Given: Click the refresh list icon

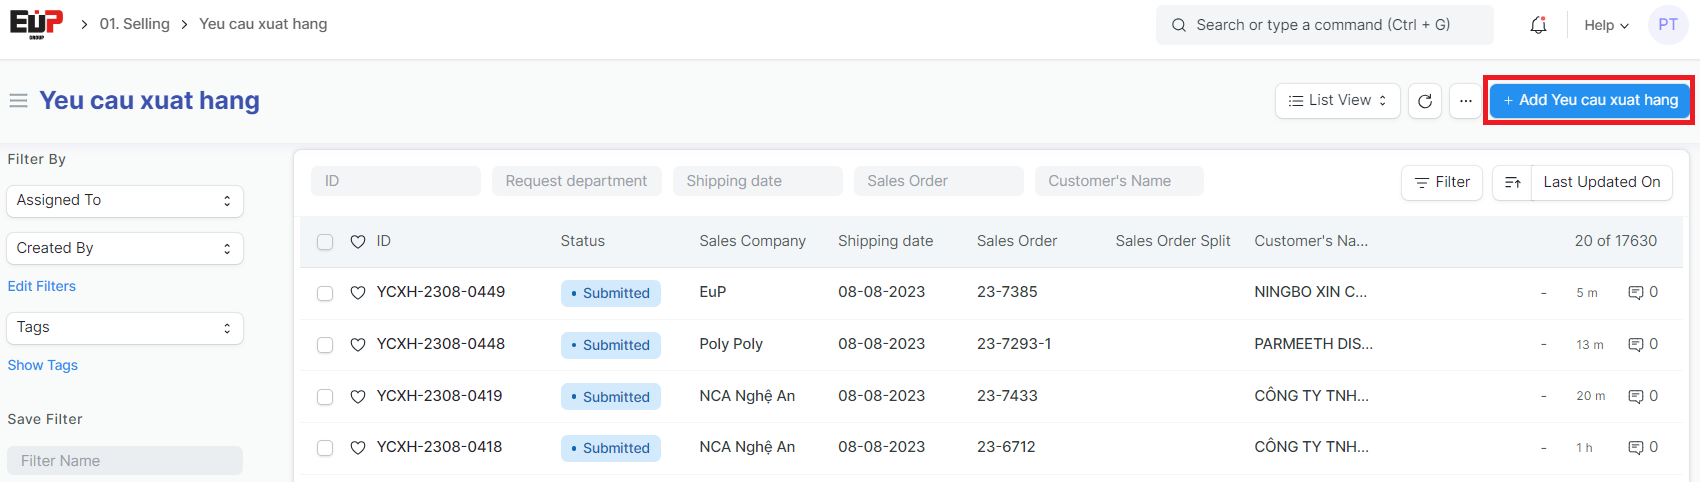Looking at the screenshot, I should (x=1424, y=101).
